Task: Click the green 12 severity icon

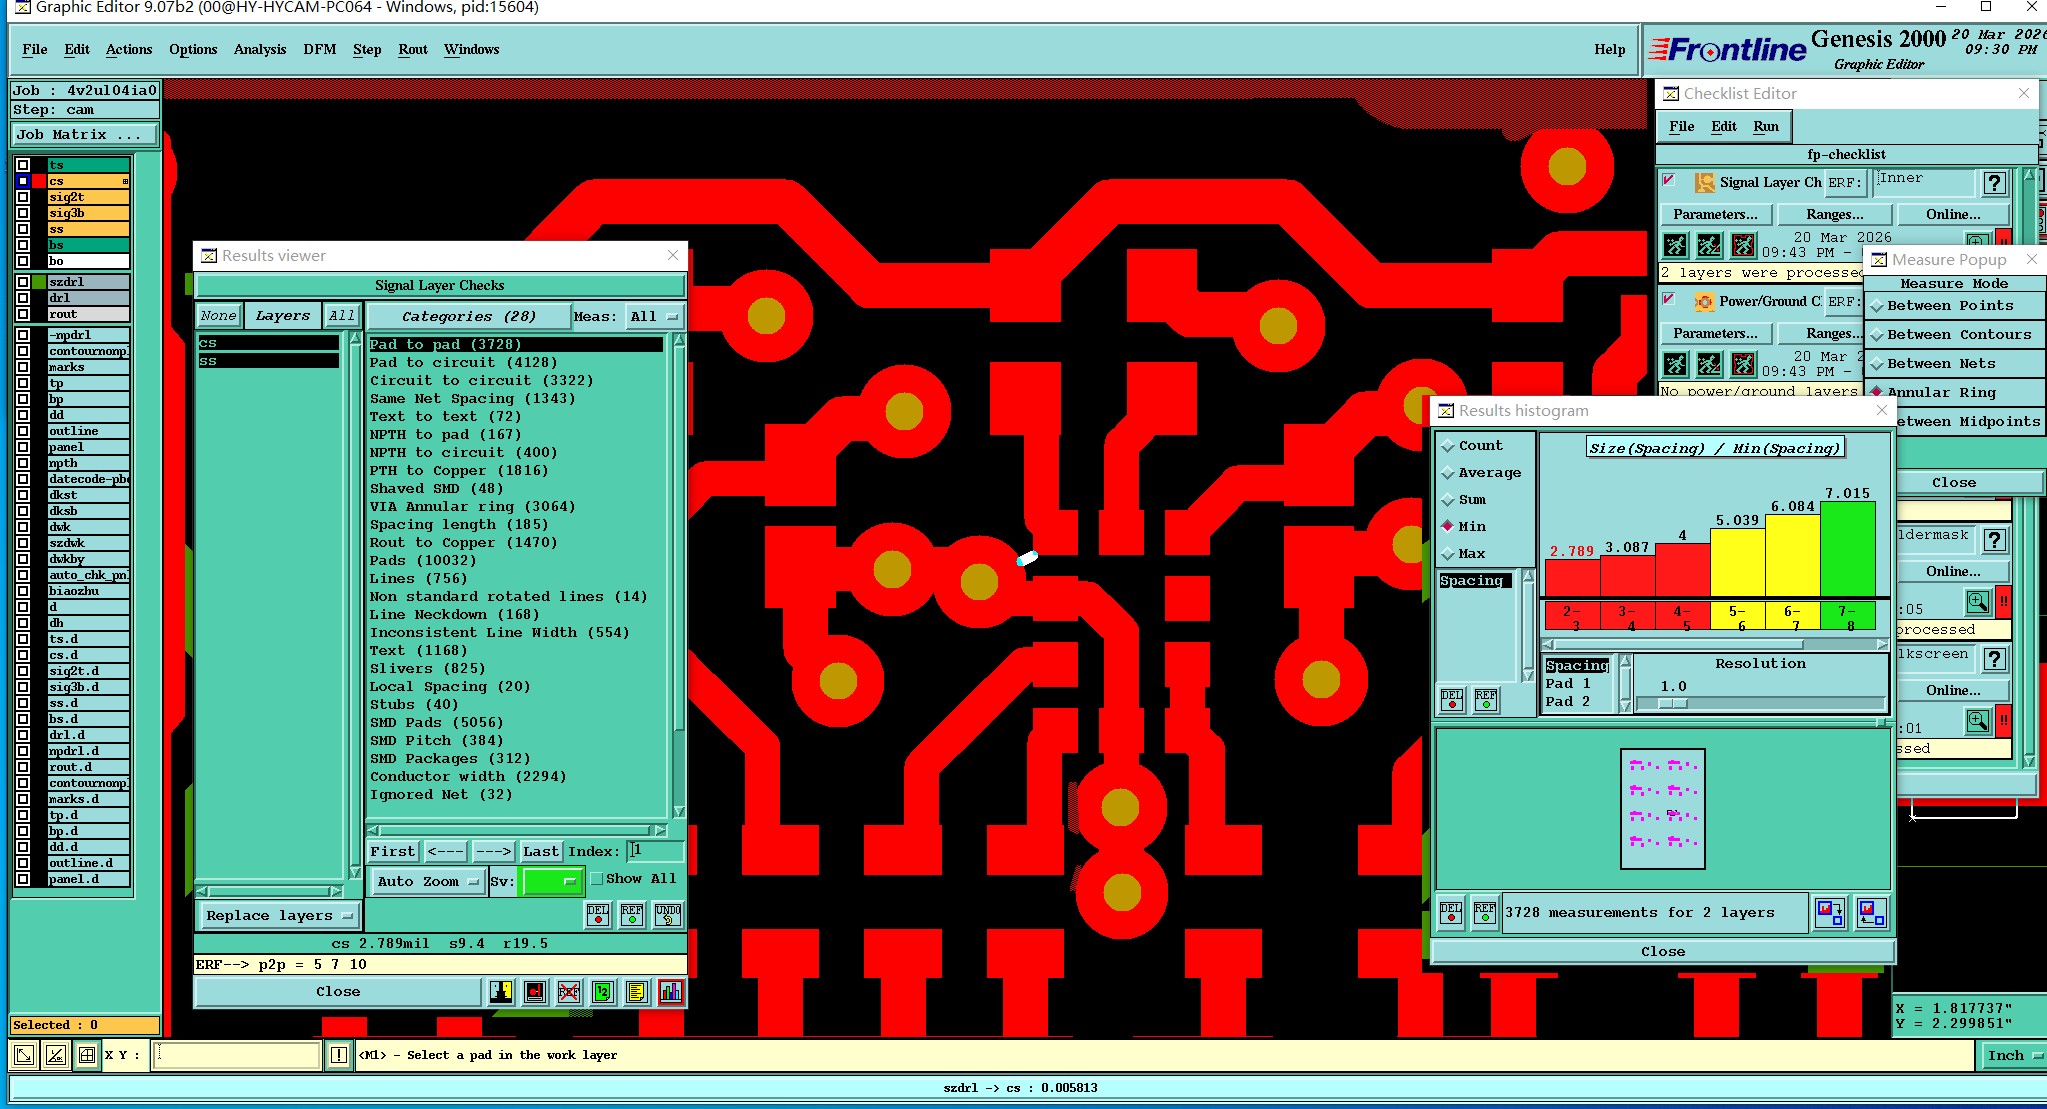Action: pos(602,992)
